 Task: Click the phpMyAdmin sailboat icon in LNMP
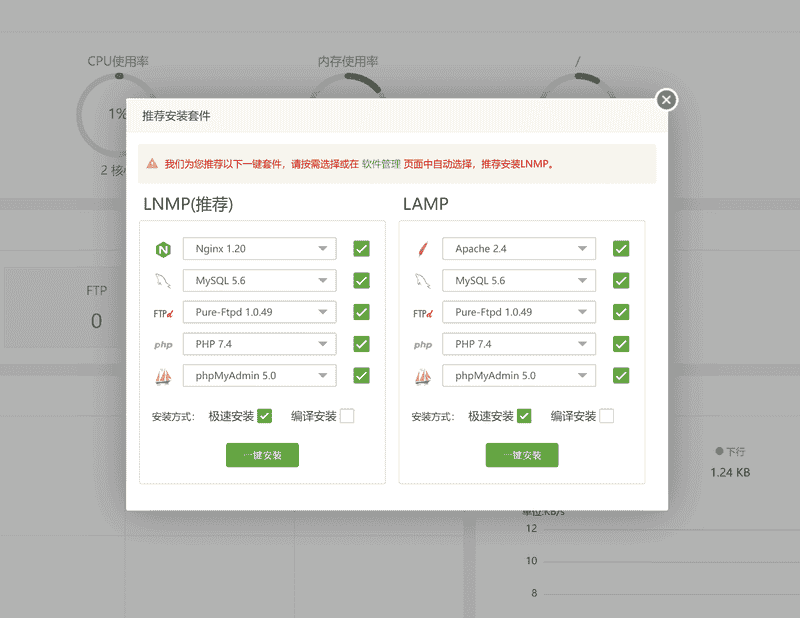pyautogui.click(x=163, y=377)
